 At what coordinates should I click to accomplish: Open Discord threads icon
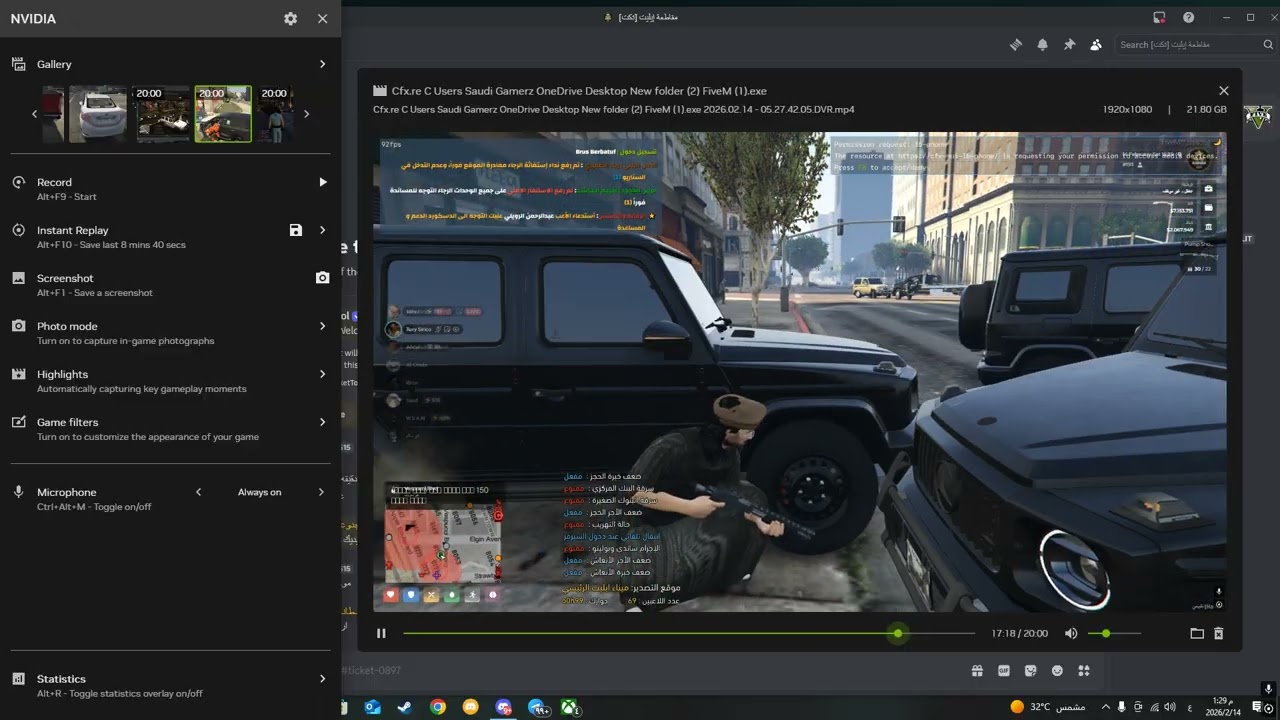tap(1016, 45)
